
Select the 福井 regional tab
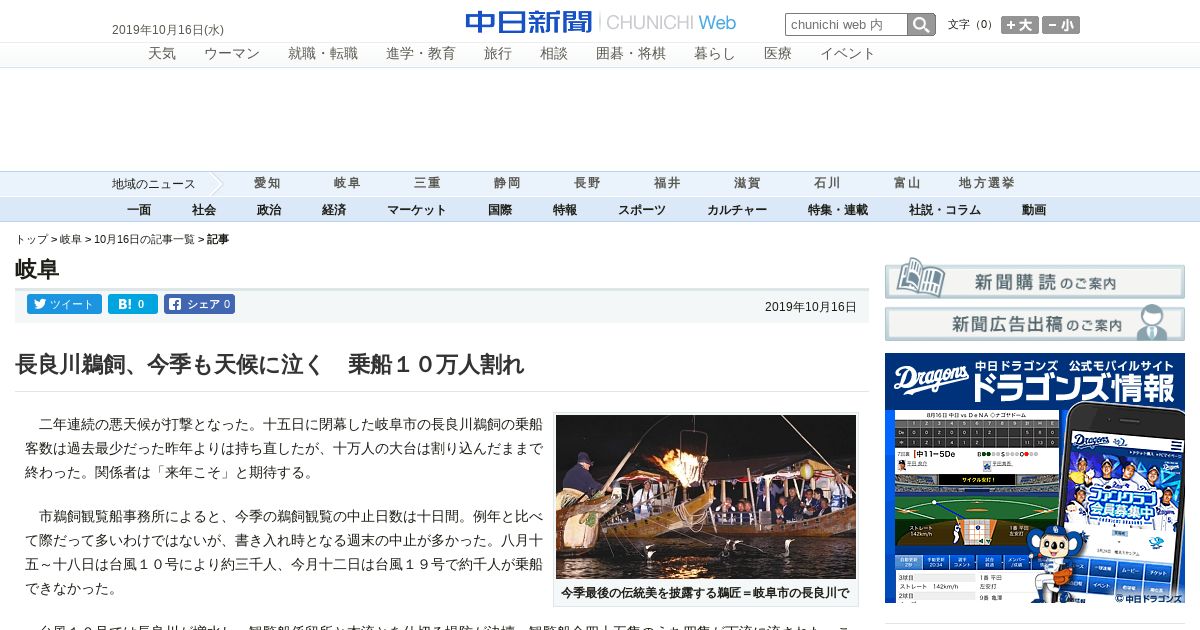click(x=667, y=184)
